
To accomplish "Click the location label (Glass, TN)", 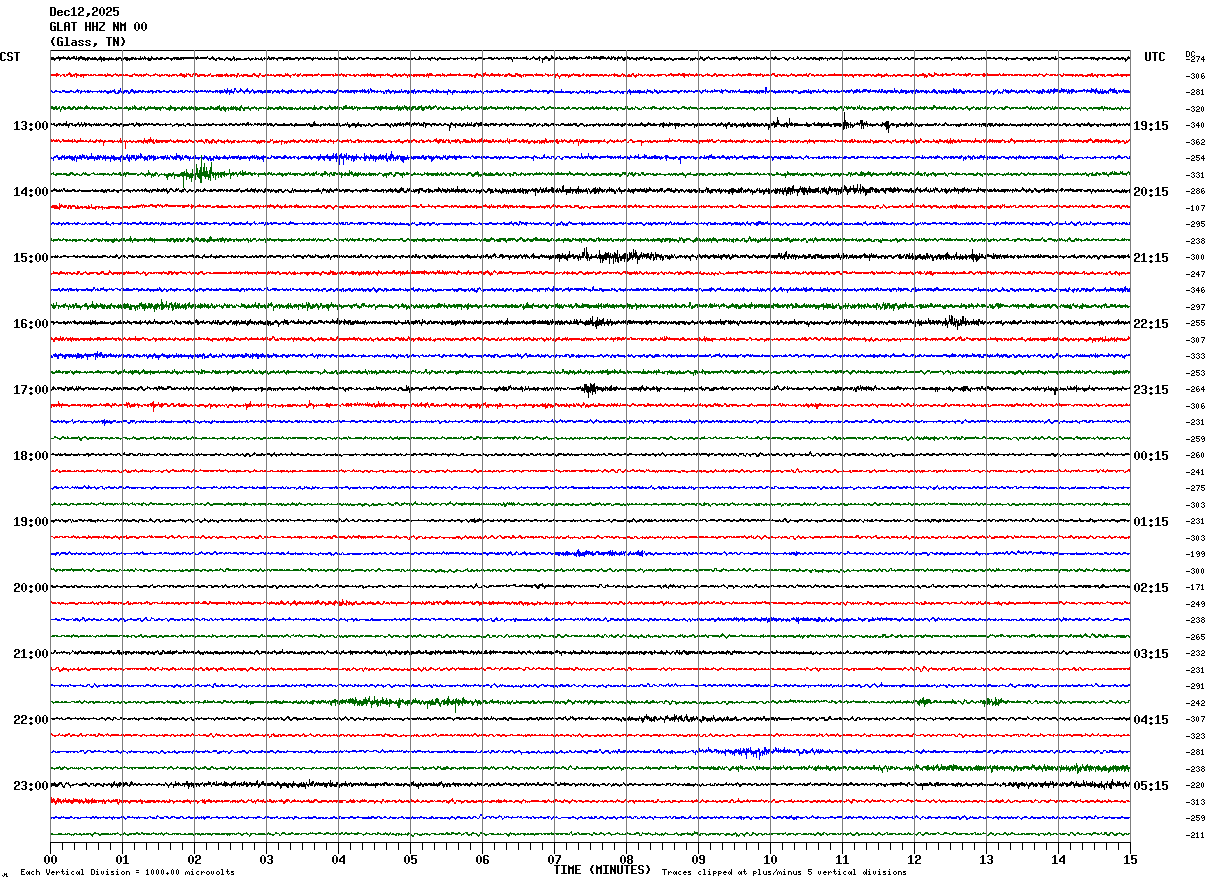I will pyautogui.click(x=88, y=42).
